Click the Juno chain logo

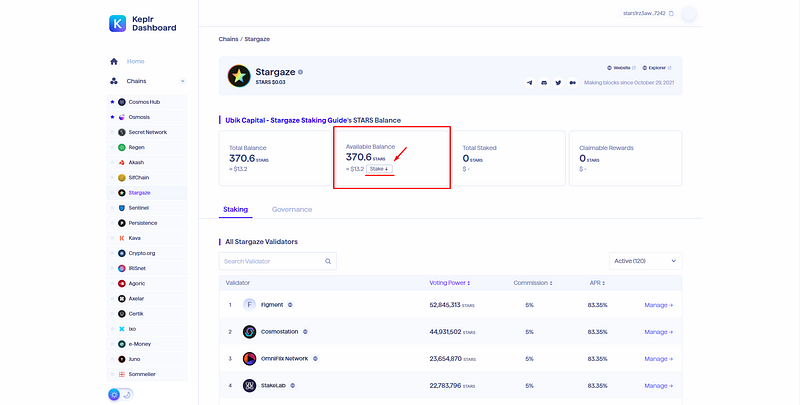121,359
